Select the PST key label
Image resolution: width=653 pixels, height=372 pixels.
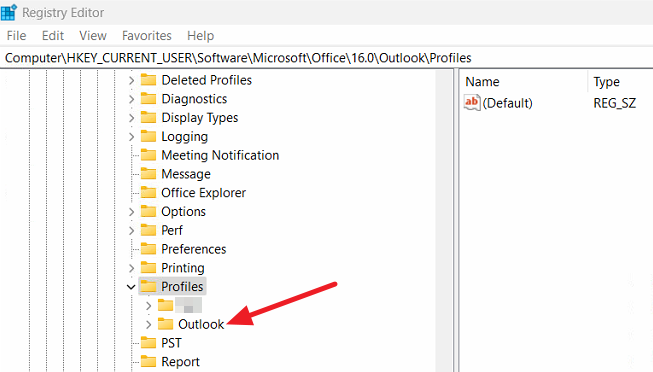coord(171,343)
